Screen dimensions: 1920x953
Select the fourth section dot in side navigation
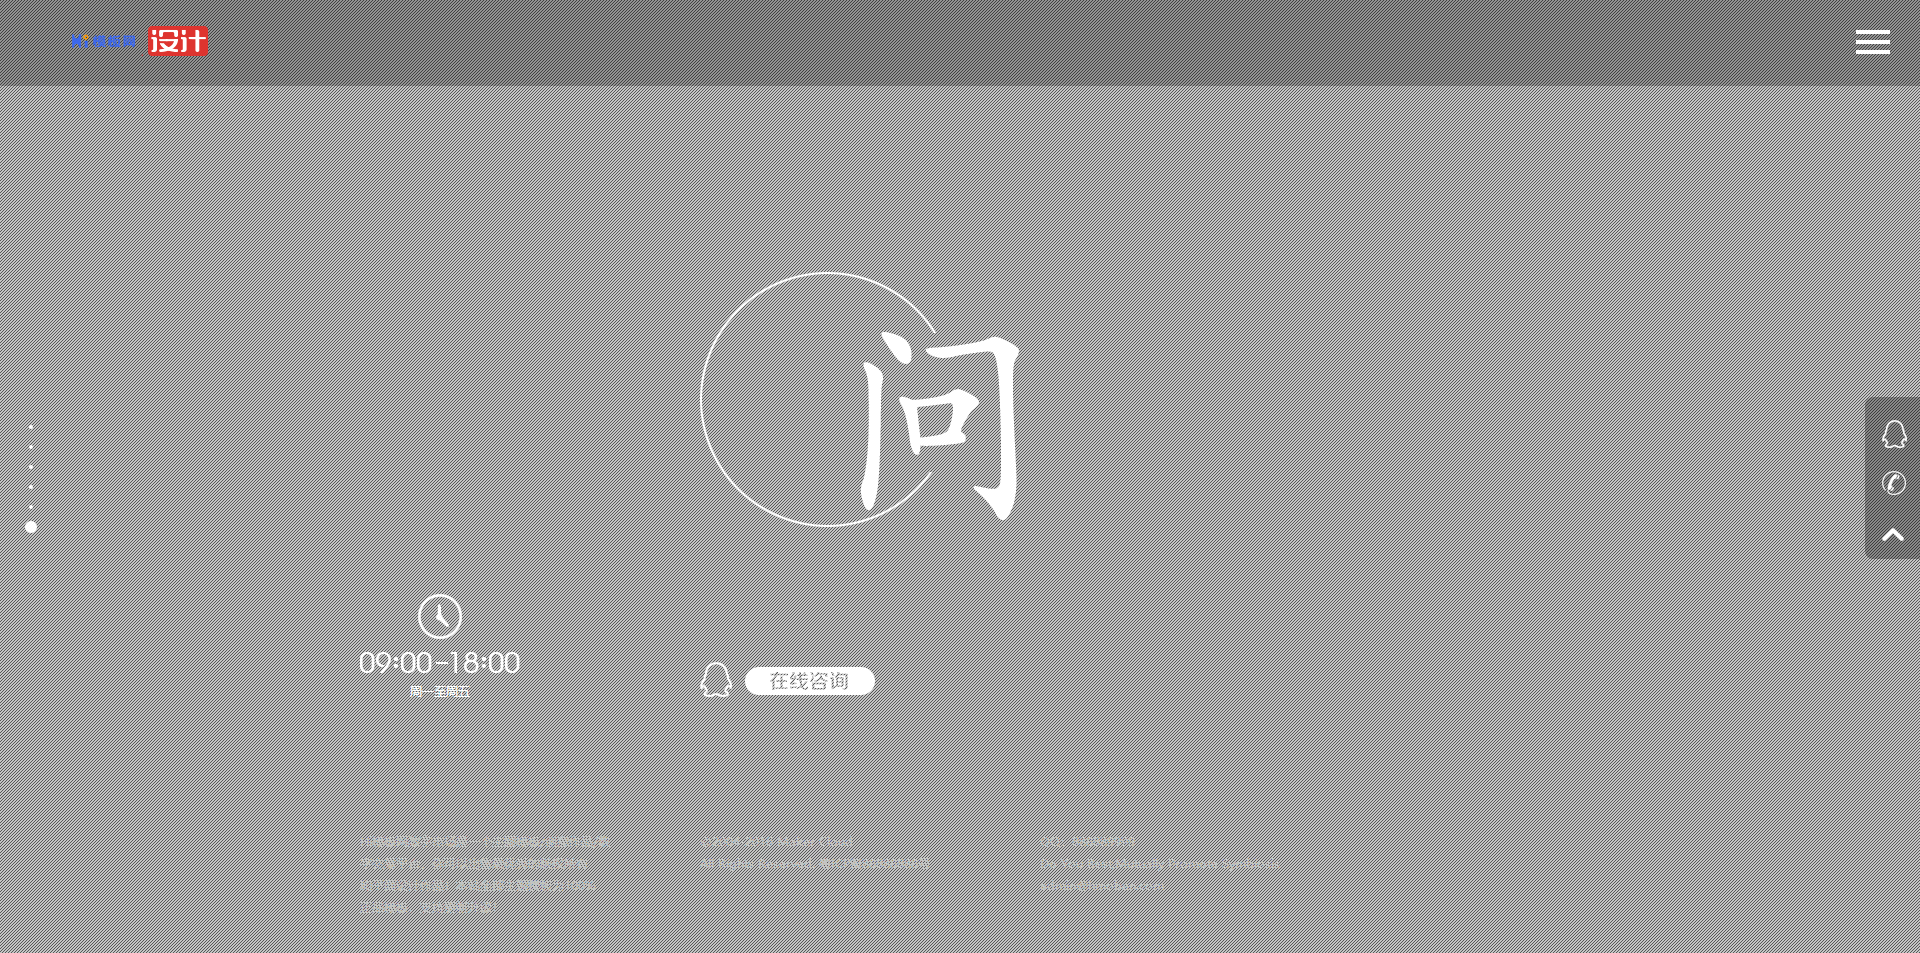31,487
